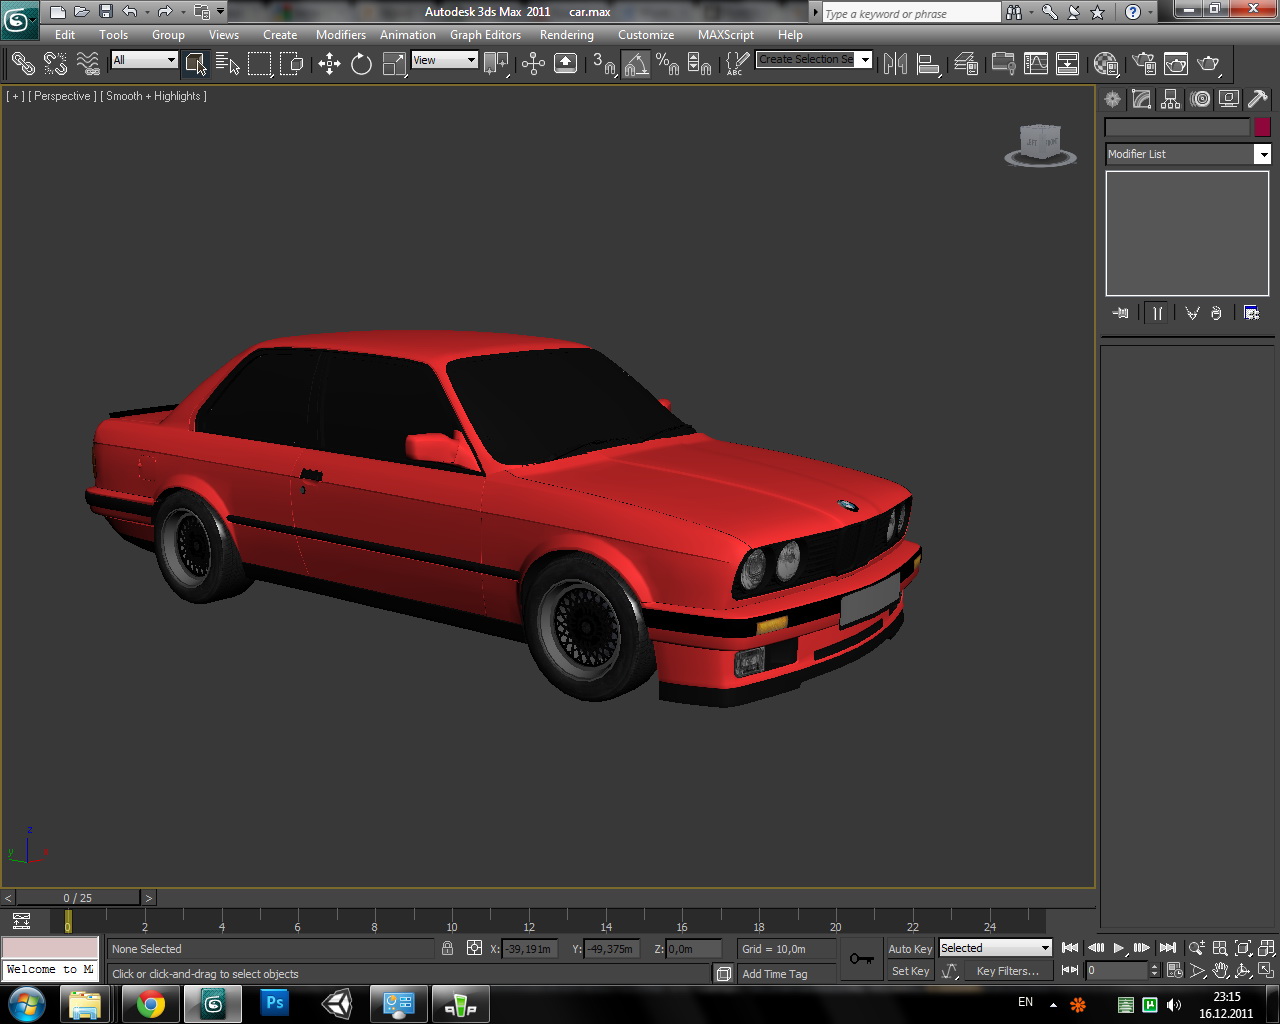Open the Modifiers menu

tap(341, 34)
